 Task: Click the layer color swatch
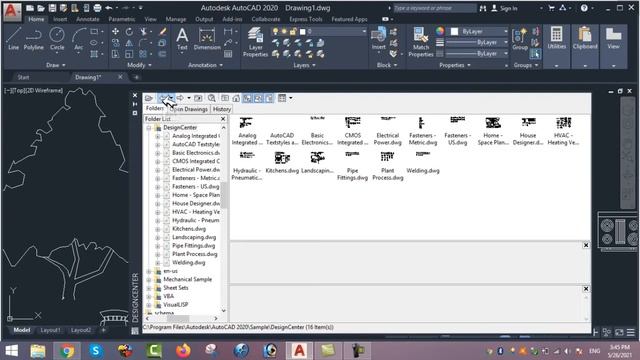click(x=302, y=31)
